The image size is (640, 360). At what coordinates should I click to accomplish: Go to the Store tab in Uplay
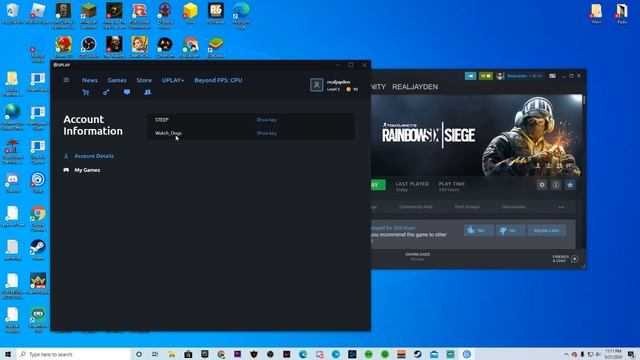(144, 80)
